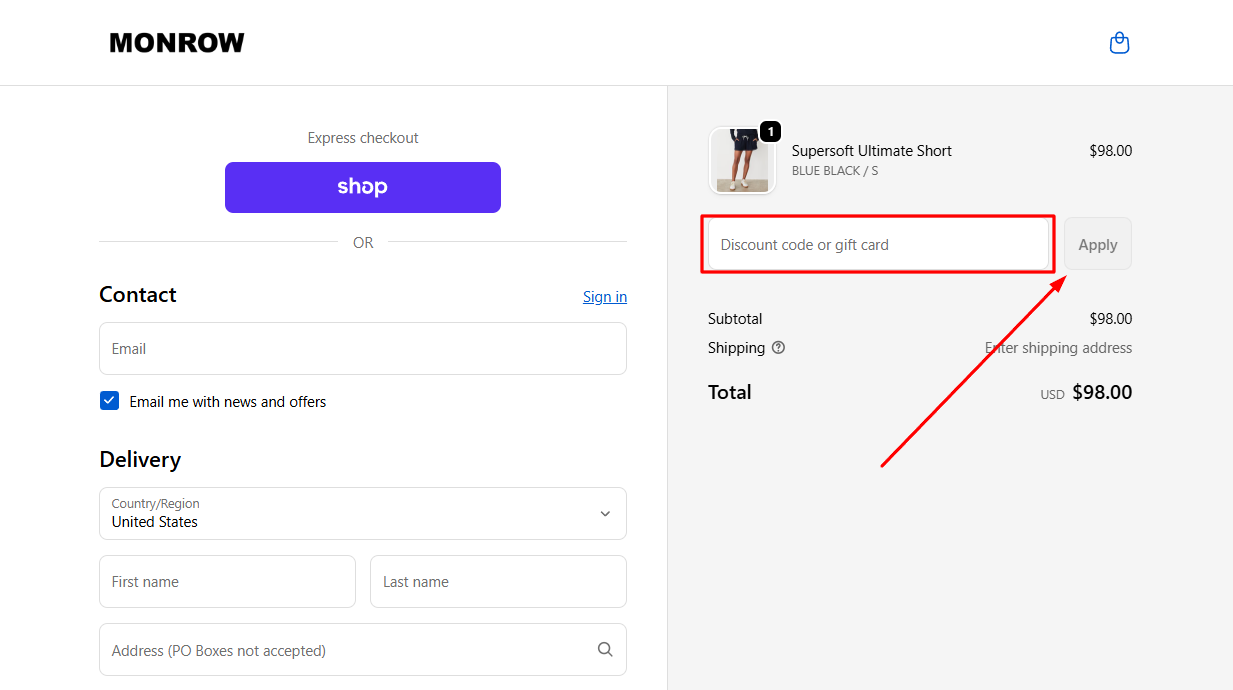Image resolution: width=1233 pixels, height=690 pixels.
Task: Open the Country/Region dropdown
Action: (363, 513)
